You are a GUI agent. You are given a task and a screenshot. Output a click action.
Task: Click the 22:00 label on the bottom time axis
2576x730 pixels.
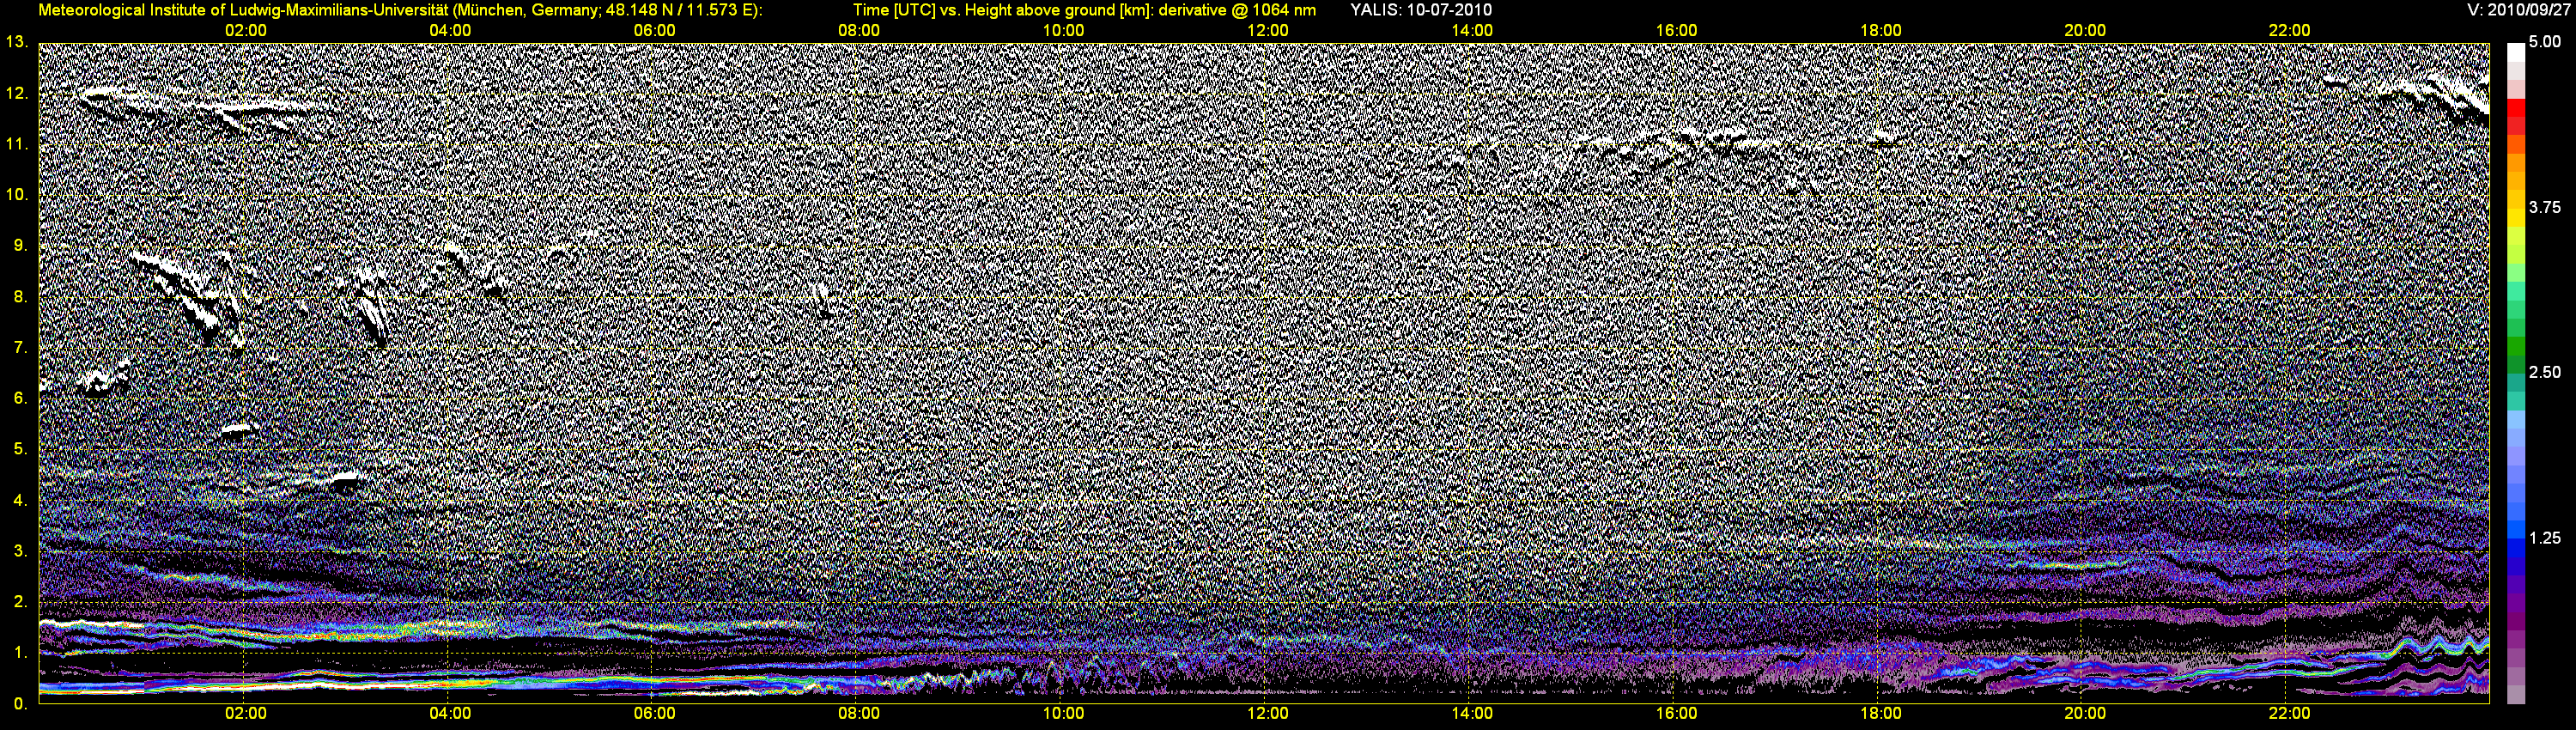(x=2289, y=714)
